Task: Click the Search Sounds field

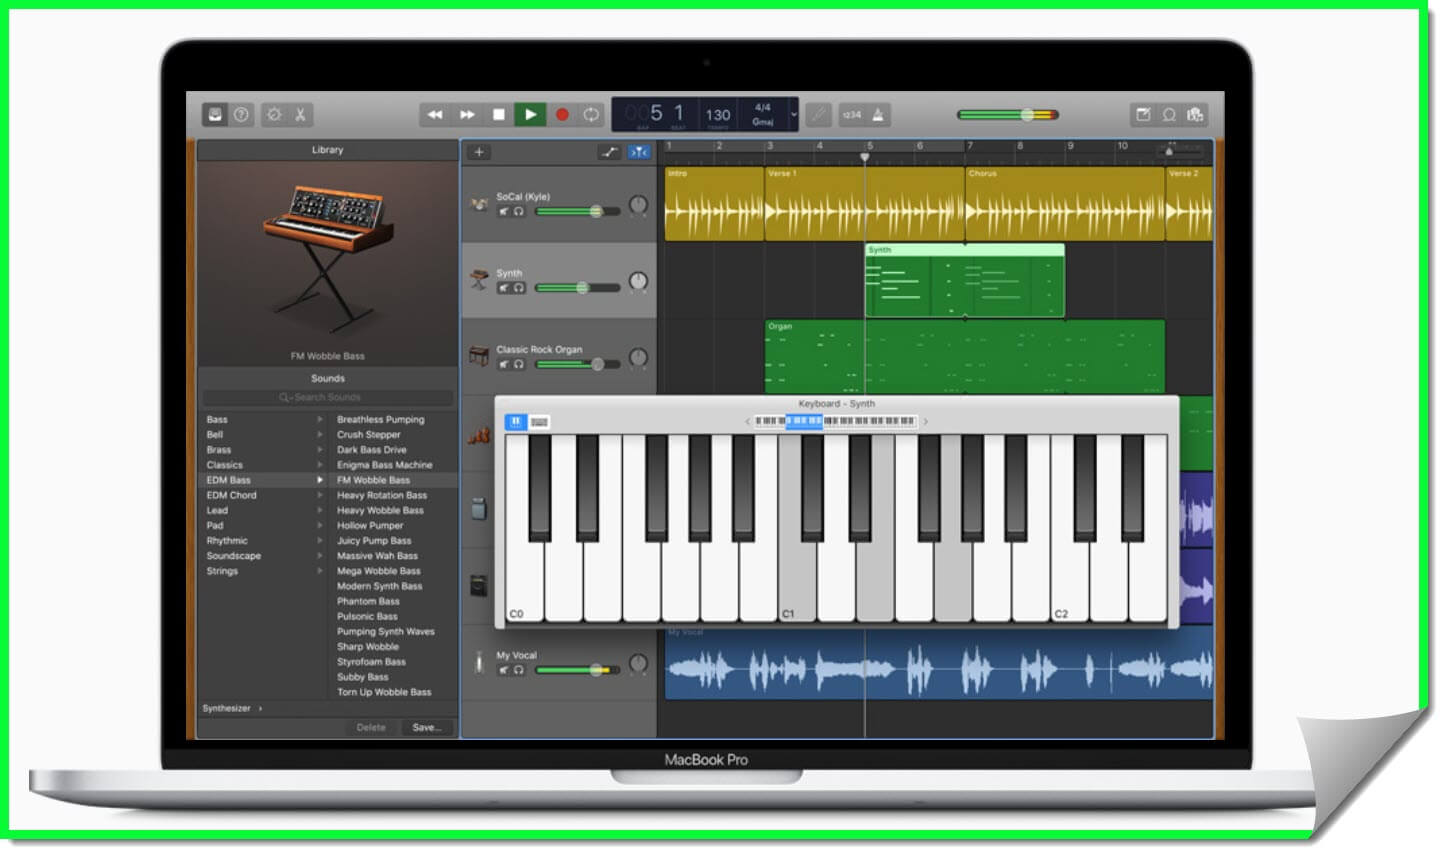Action: (x=328, y=398)
